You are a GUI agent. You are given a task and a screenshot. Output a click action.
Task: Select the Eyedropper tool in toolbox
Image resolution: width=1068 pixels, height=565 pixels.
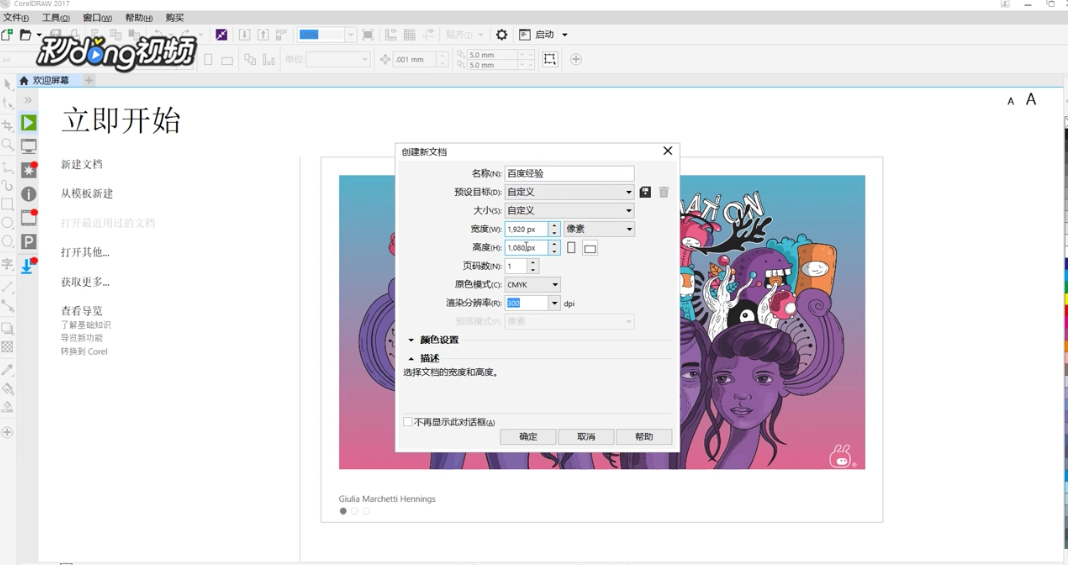(7, 370)
